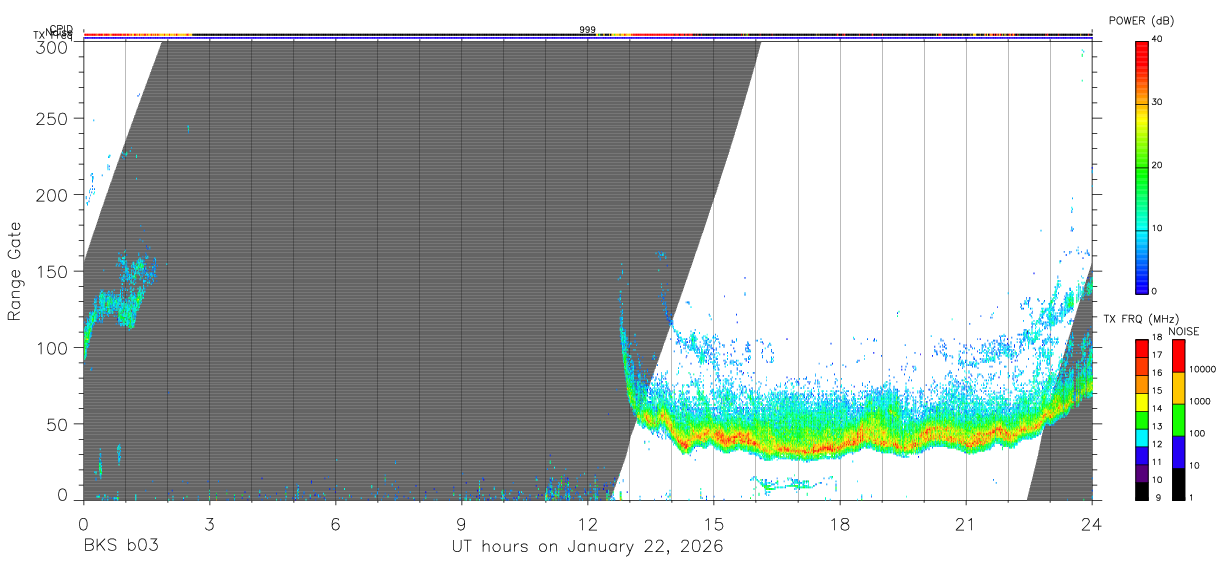The width and height of the screenshot is (1228, 567).
Task: Click the red top segment of noise bar
Action: coord(1178,356)
